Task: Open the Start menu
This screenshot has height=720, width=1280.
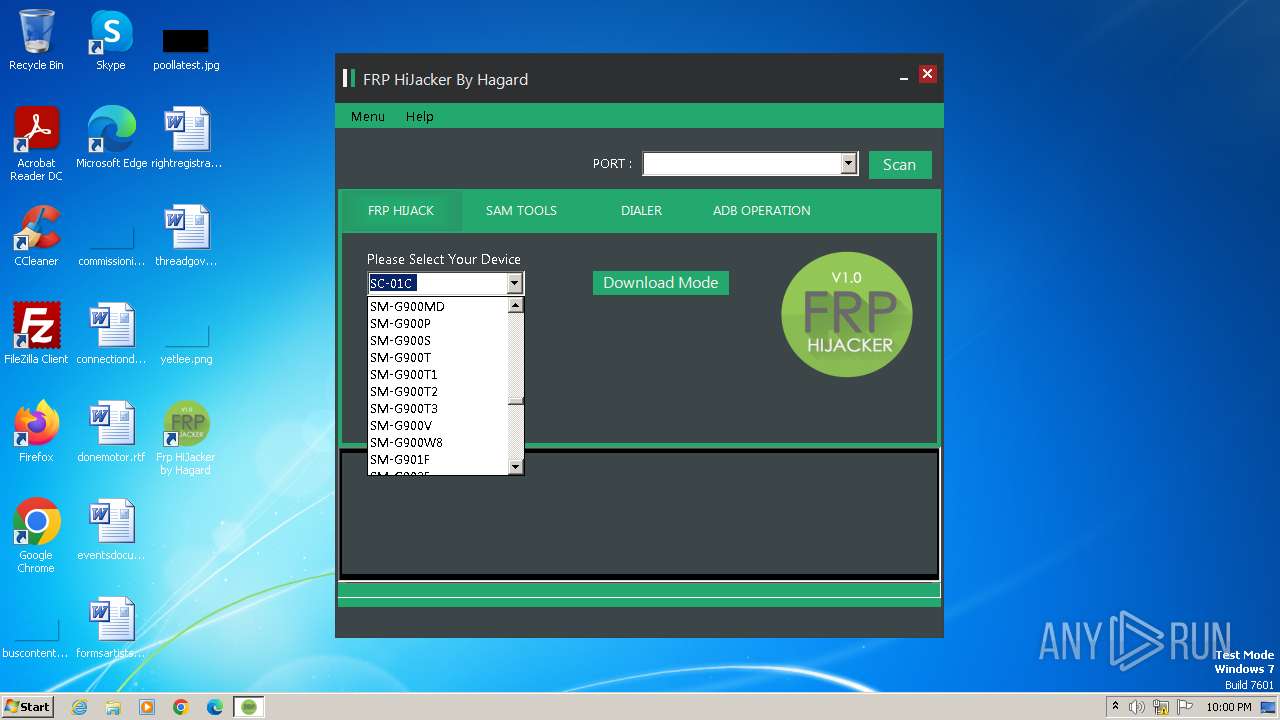Action: [28, 707]
